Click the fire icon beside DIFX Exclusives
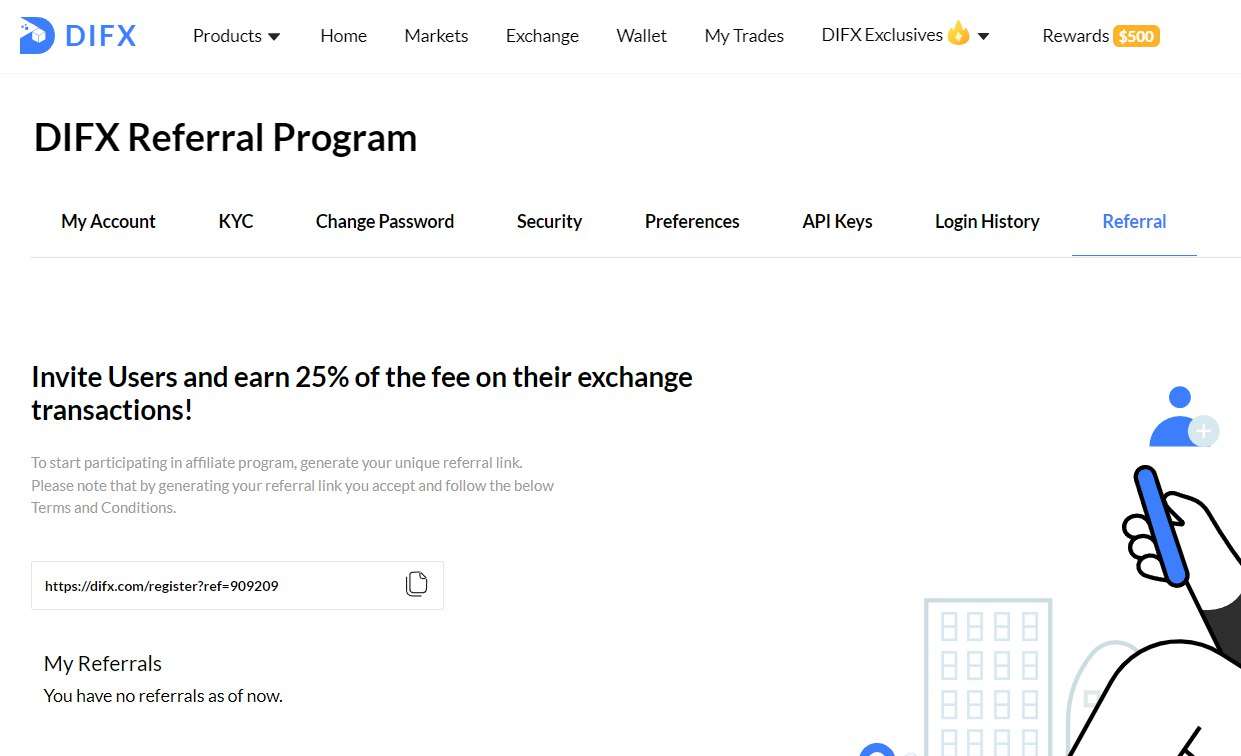 point(958,34)
